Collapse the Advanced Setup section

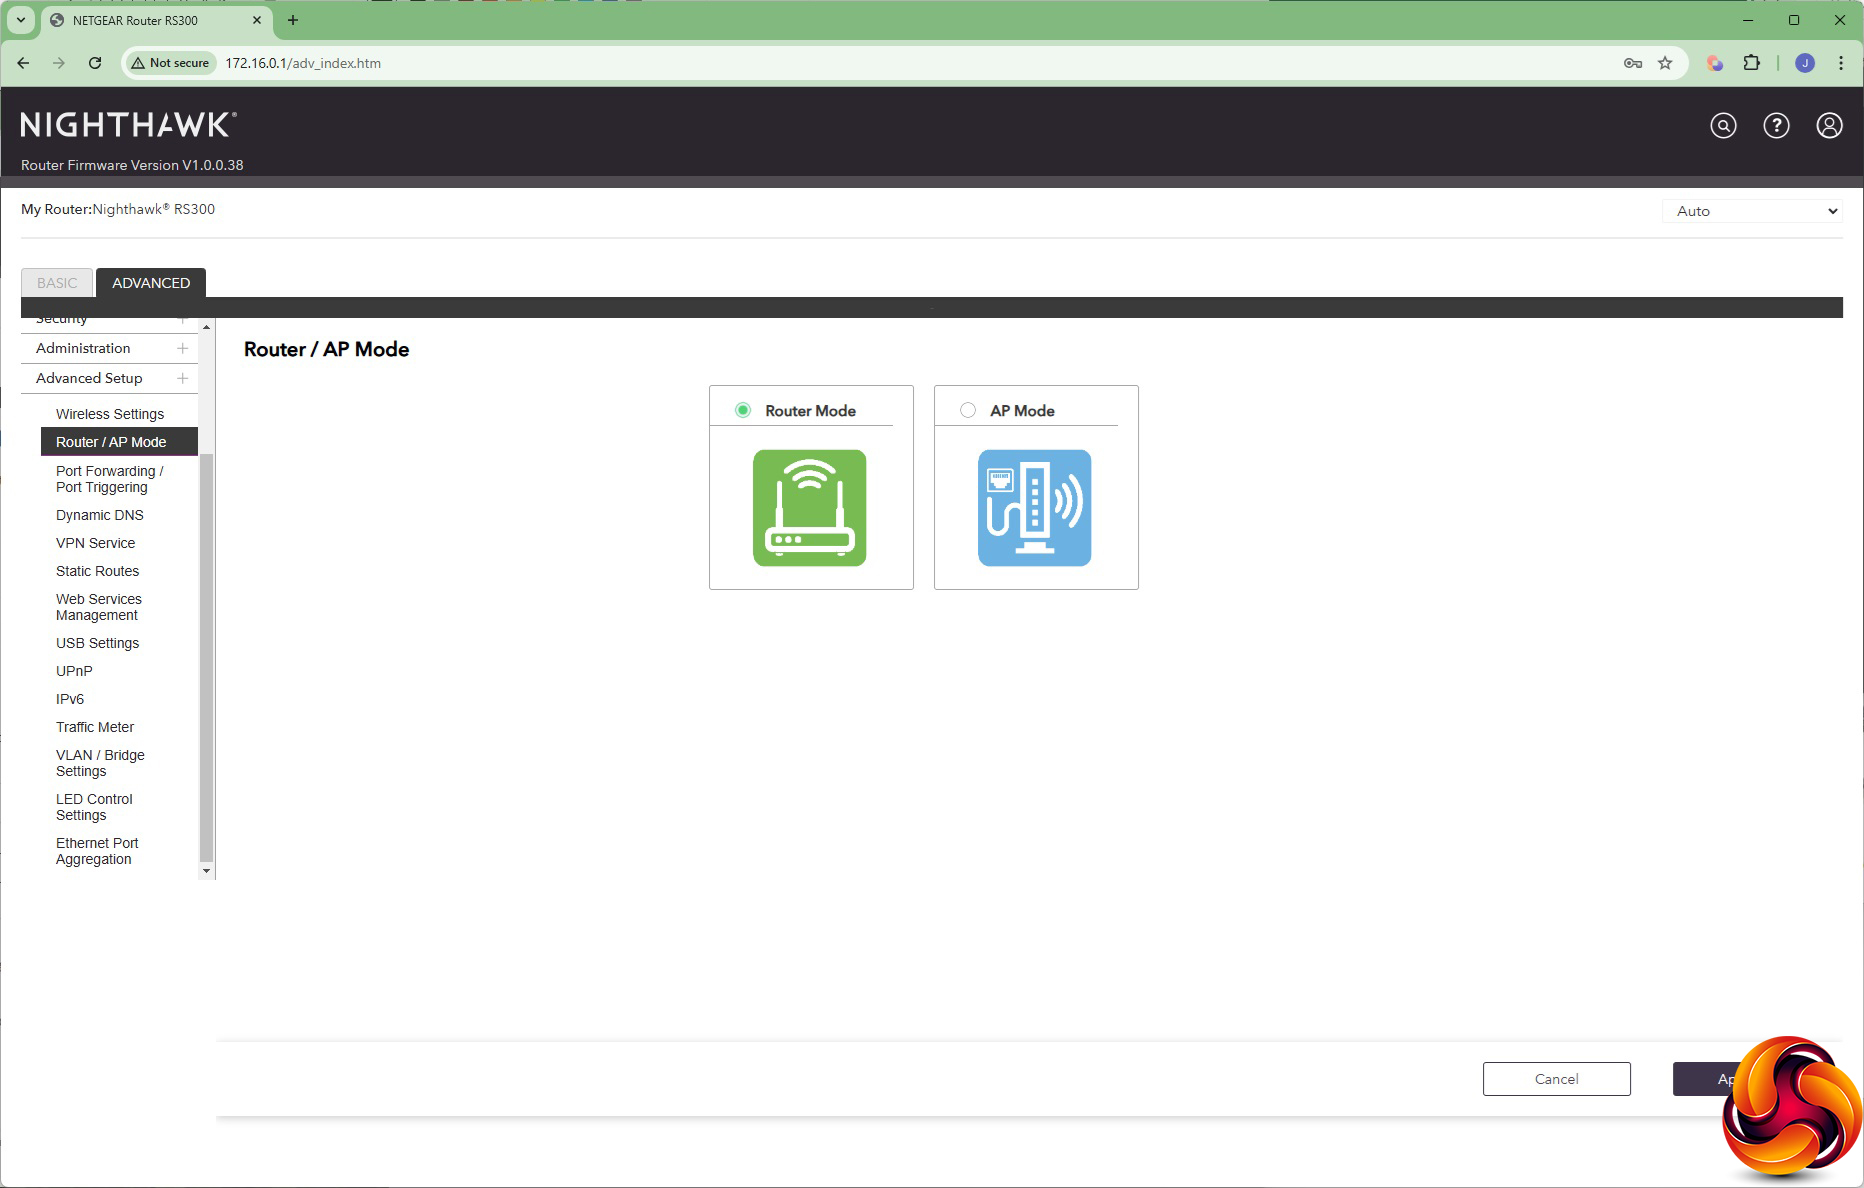click(109, 378)
